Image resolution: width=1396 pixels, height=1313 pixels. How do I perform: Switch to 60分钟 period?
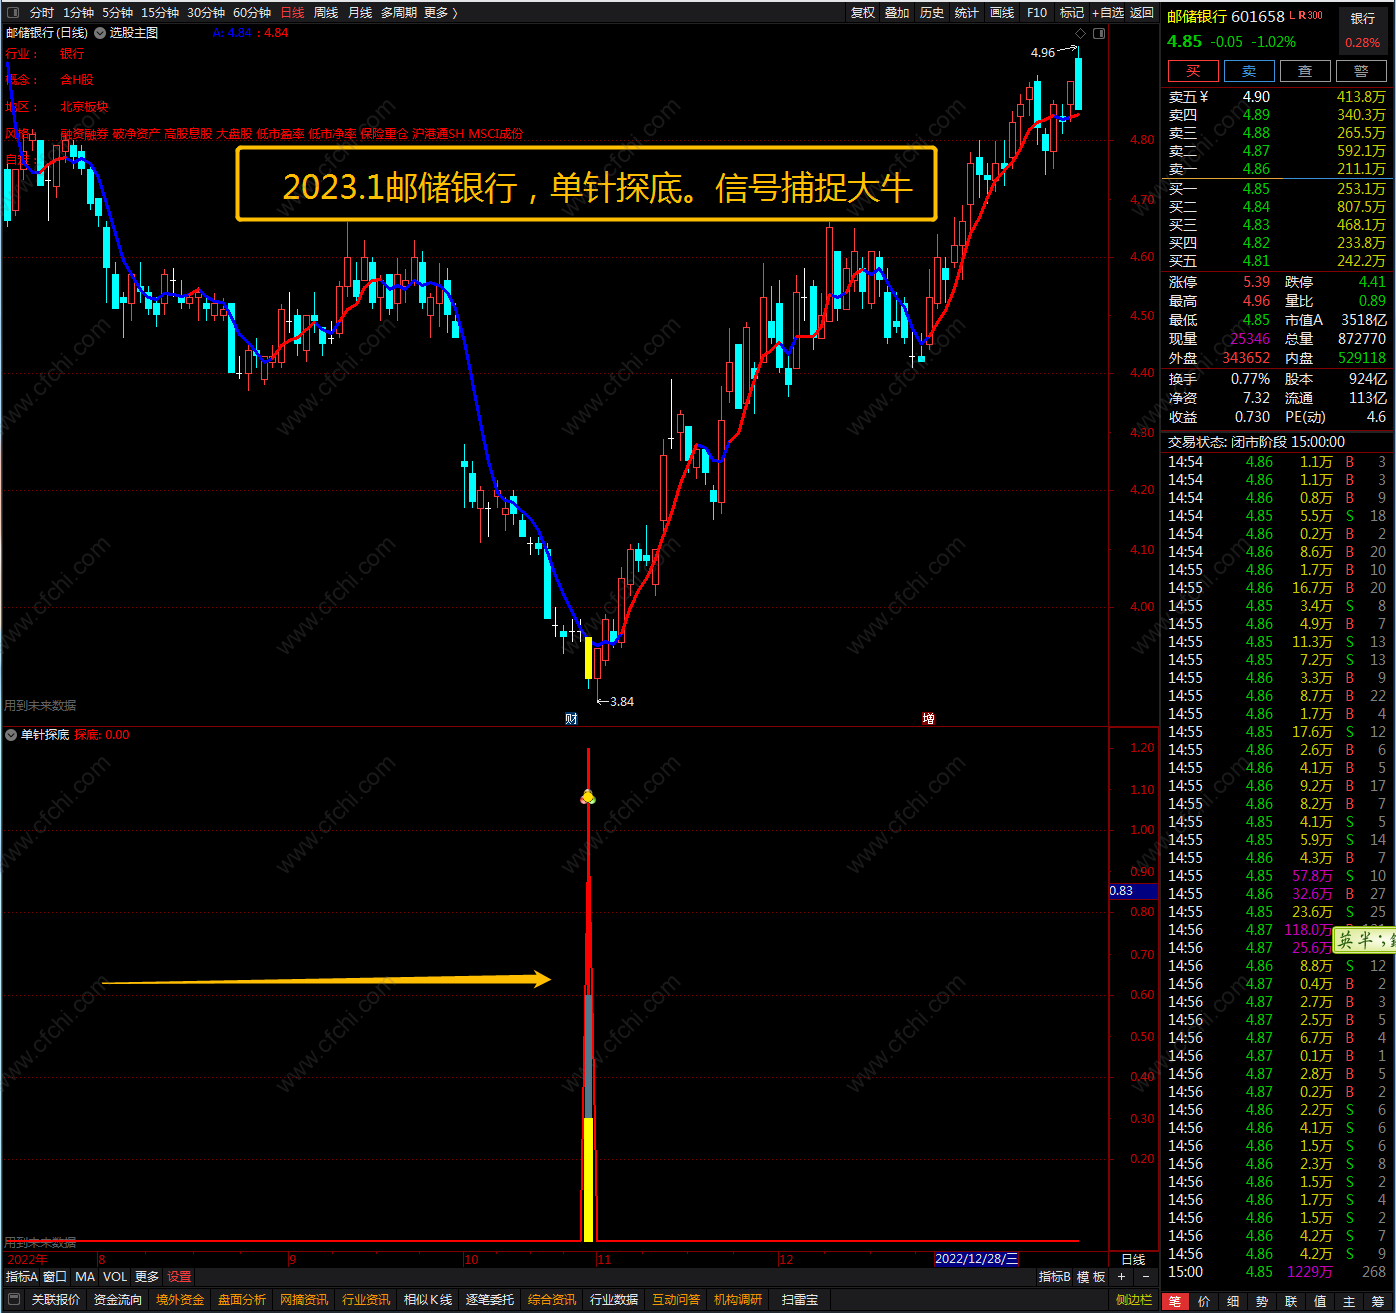click(252, 13)
